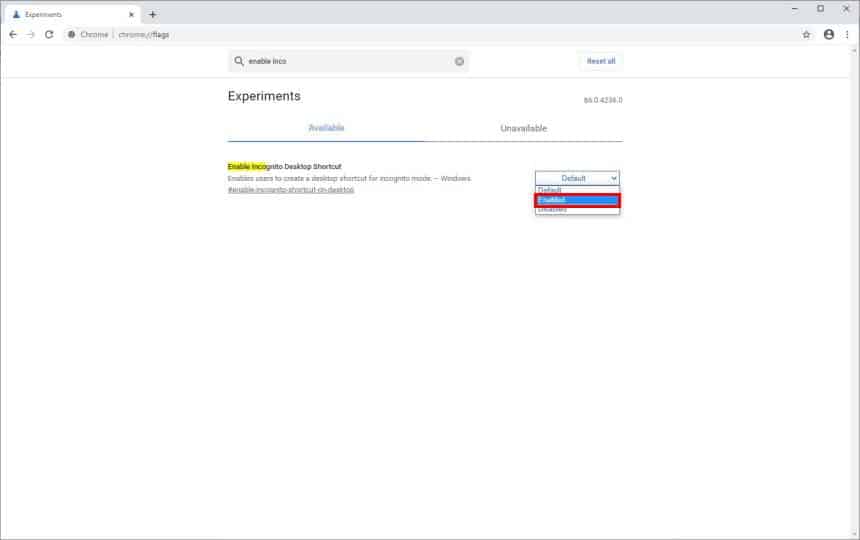Open the #enable-incognito-shortcut-on-desktop link
This screenshot has width=860, height=540.
click(291, 190)
